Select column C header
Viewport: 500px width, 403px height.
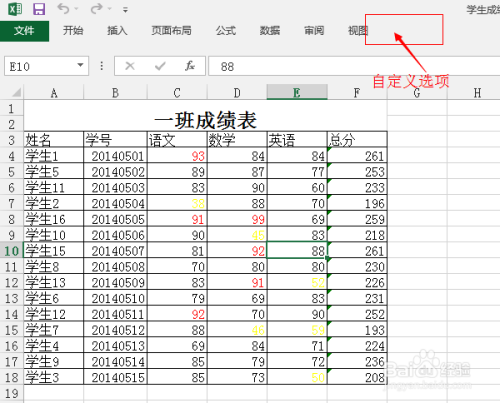tap(177, 93)
